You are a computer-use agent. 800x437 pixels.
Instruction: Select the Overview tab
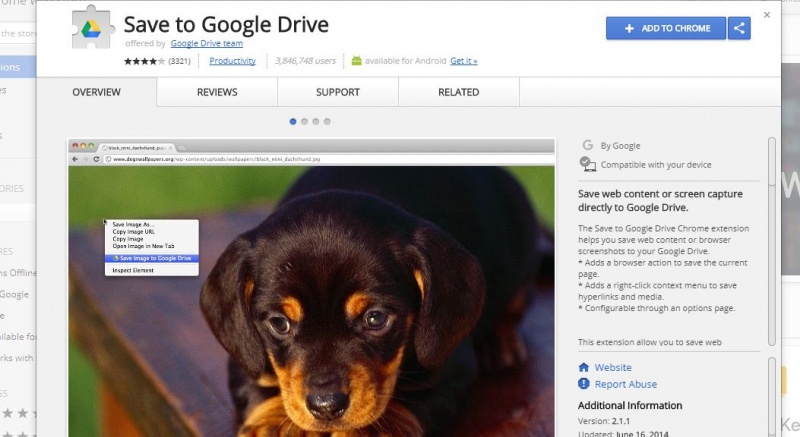pos(96,92)
